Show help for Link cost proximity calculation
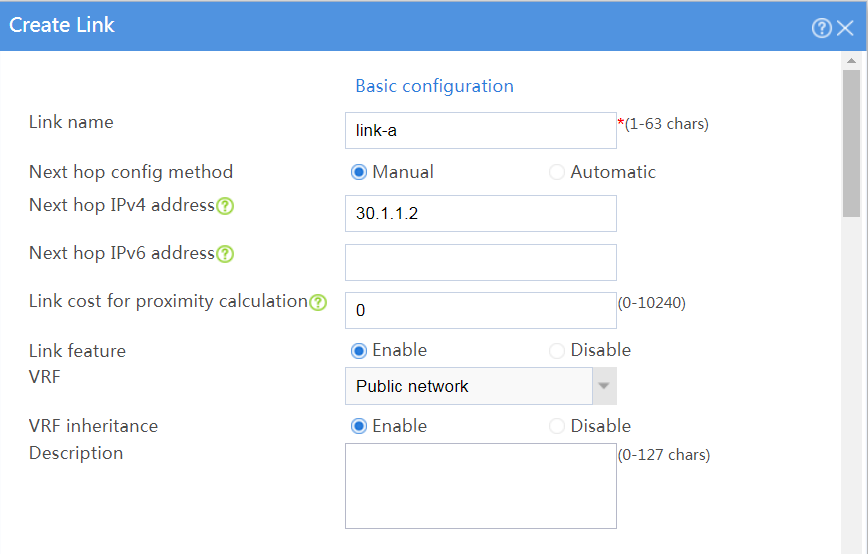The image size is (868, 554). [318, 302]
